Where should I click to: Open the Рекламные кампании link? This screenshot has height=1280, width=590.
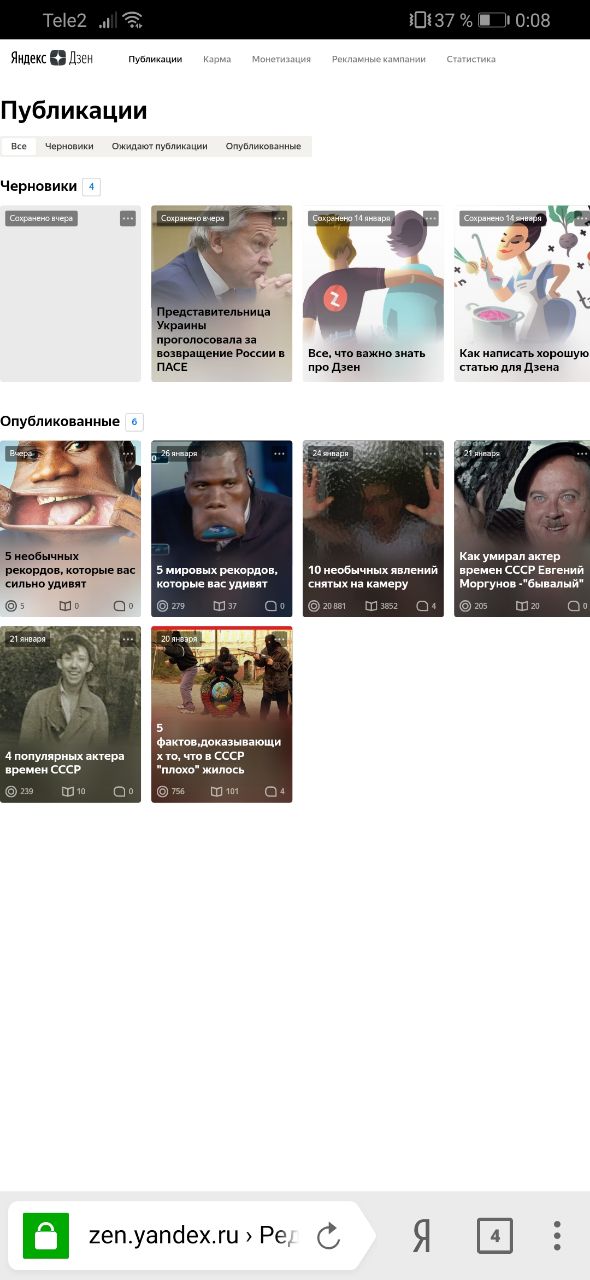[379, 59]
